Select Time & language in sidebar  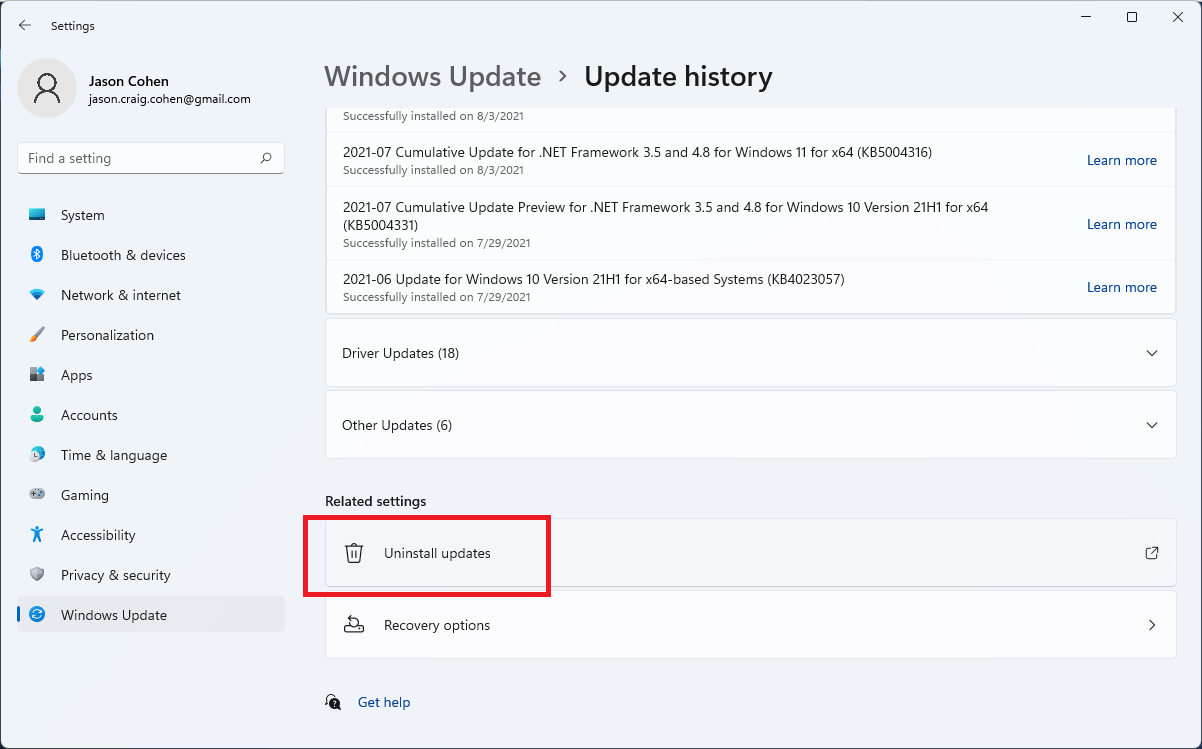point(113,455)
